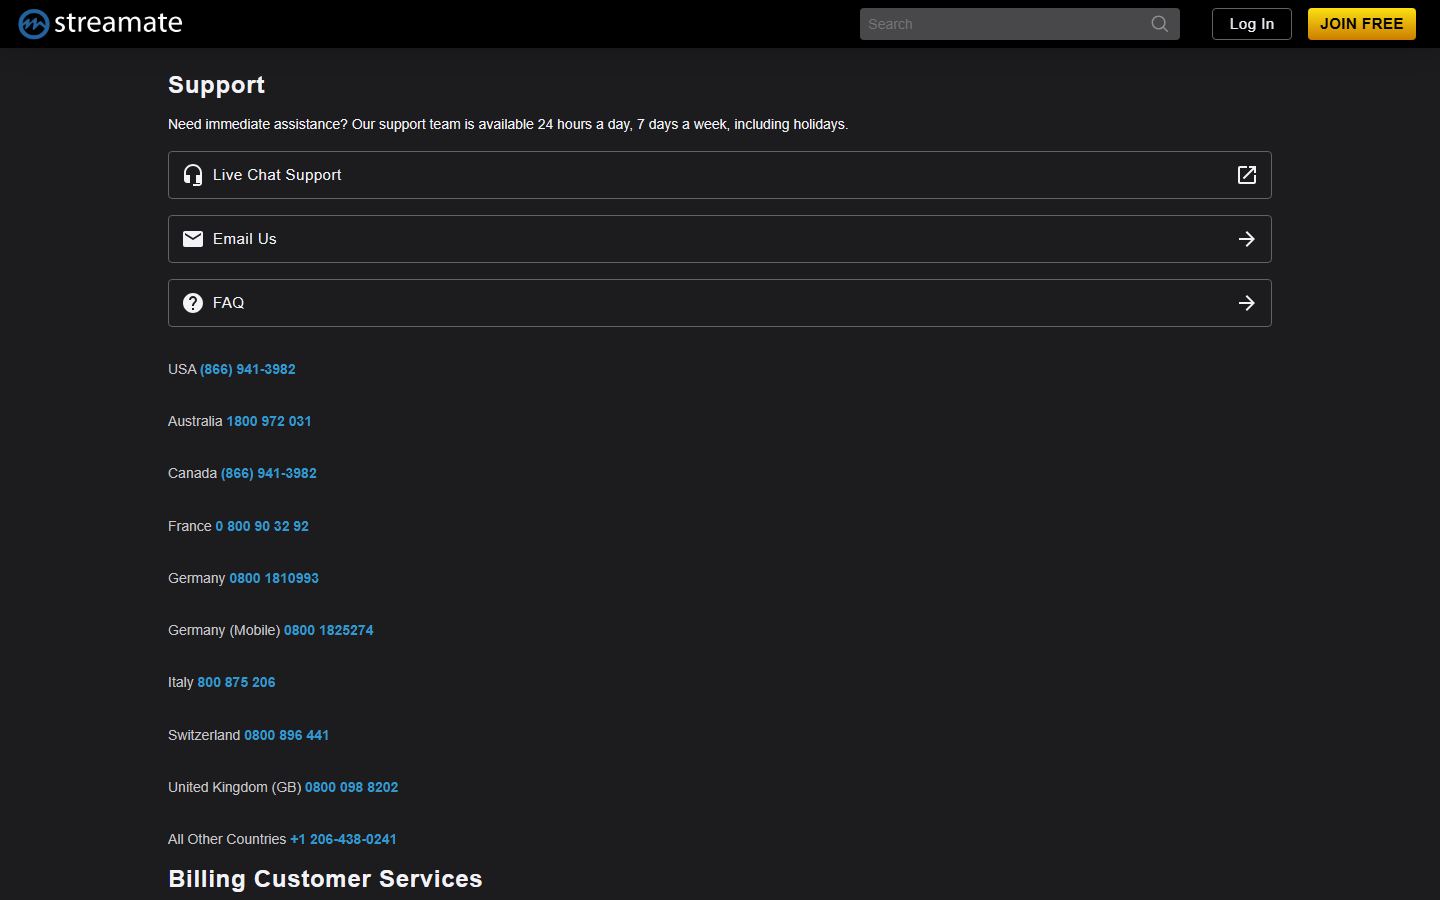The image size is (1440, 900).
Task: Click the question mark icon beside FAQ
Action: pyautogui.click(x=193, y=303)
